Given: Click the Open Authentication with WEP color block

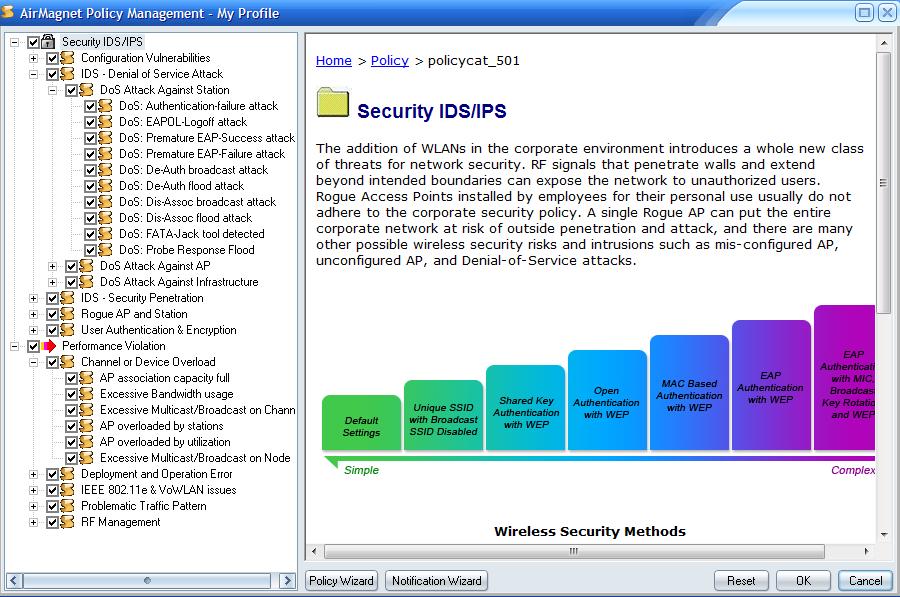Looking at the screenshot, I should pos(607,400).
